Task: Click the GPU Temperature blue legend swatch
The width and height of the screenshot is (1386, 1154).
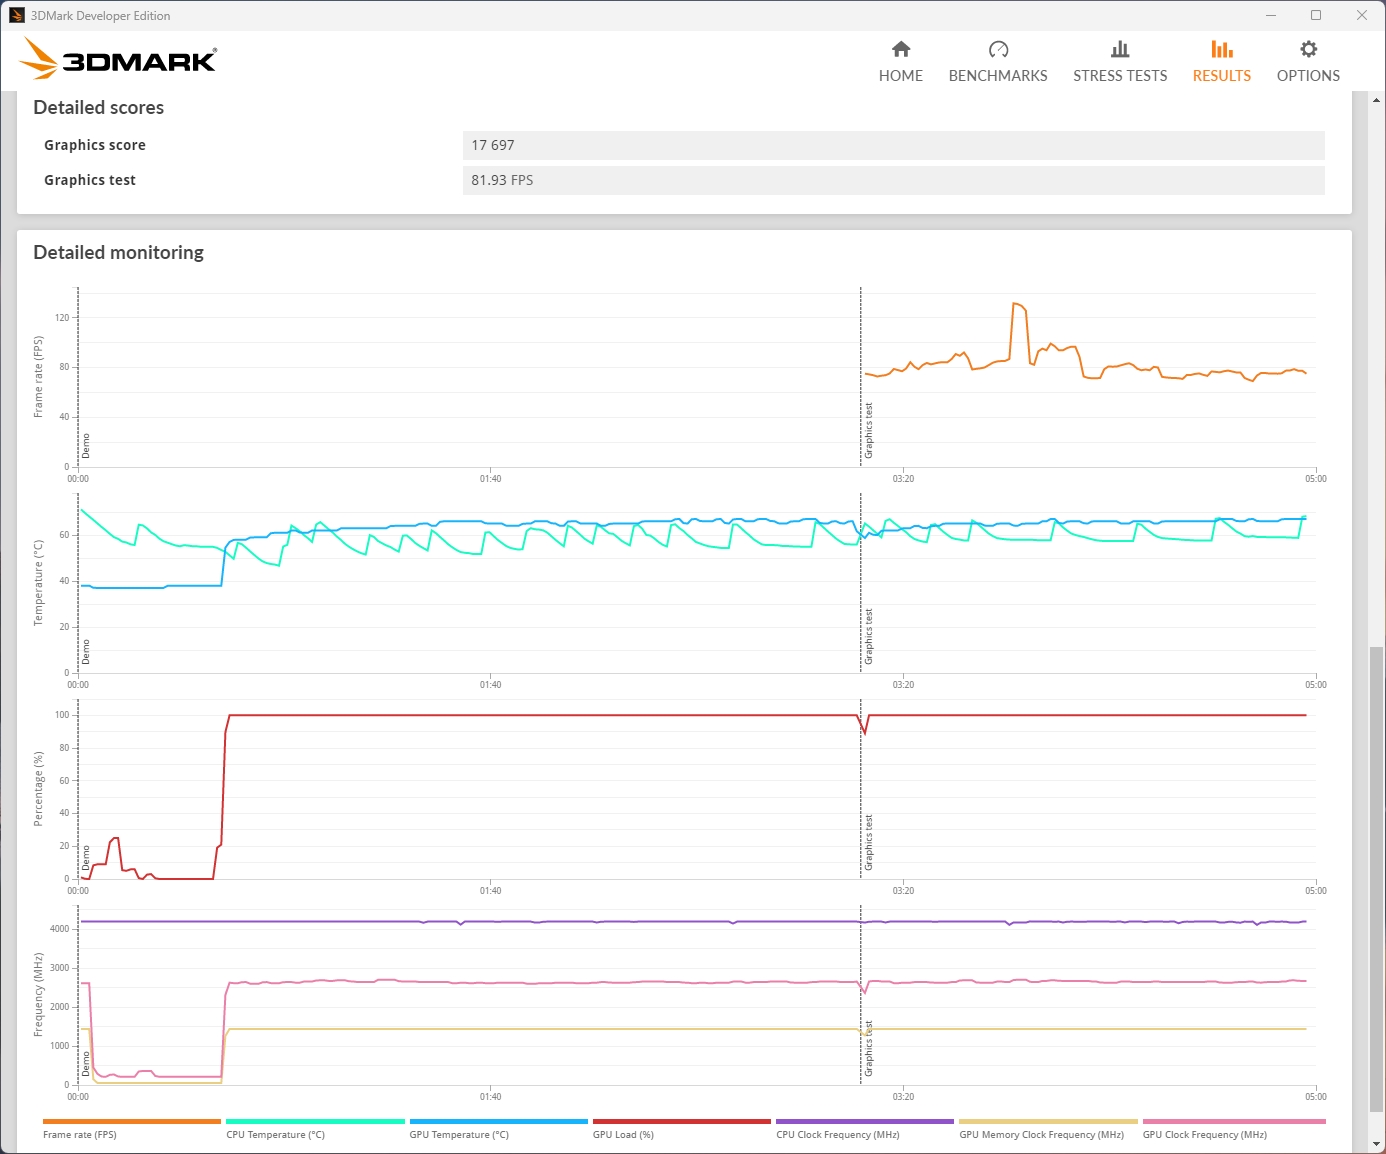Action: pos(498,1122)
